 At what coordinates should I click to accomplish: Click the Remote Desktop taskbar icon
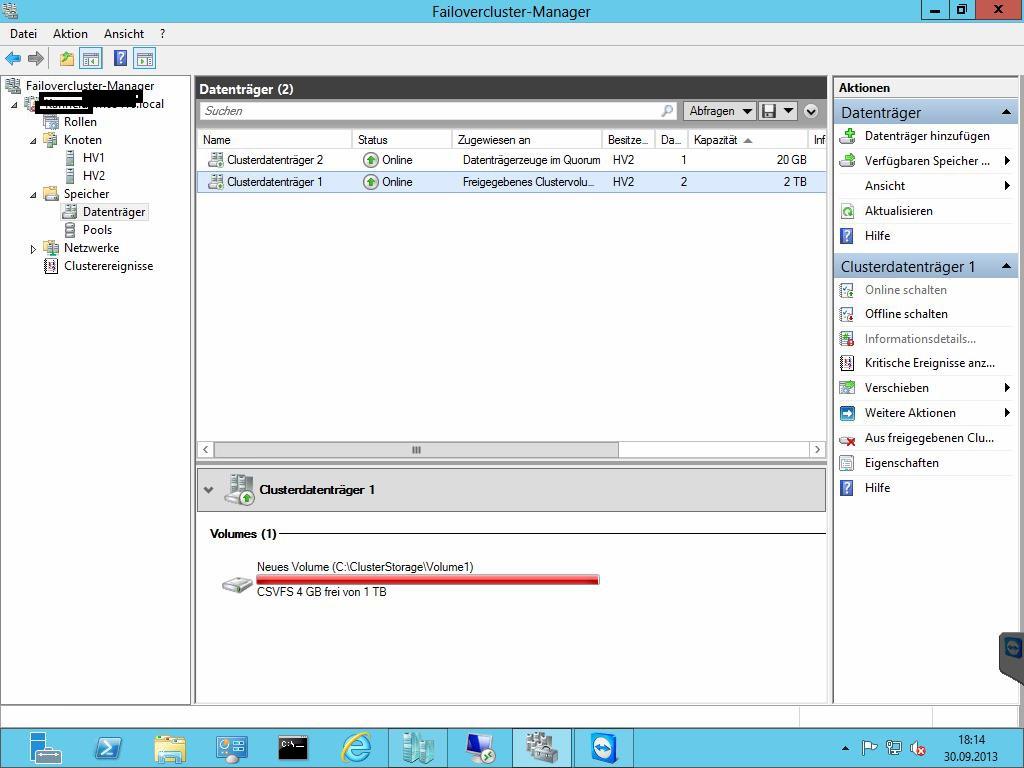click(481, 748)
